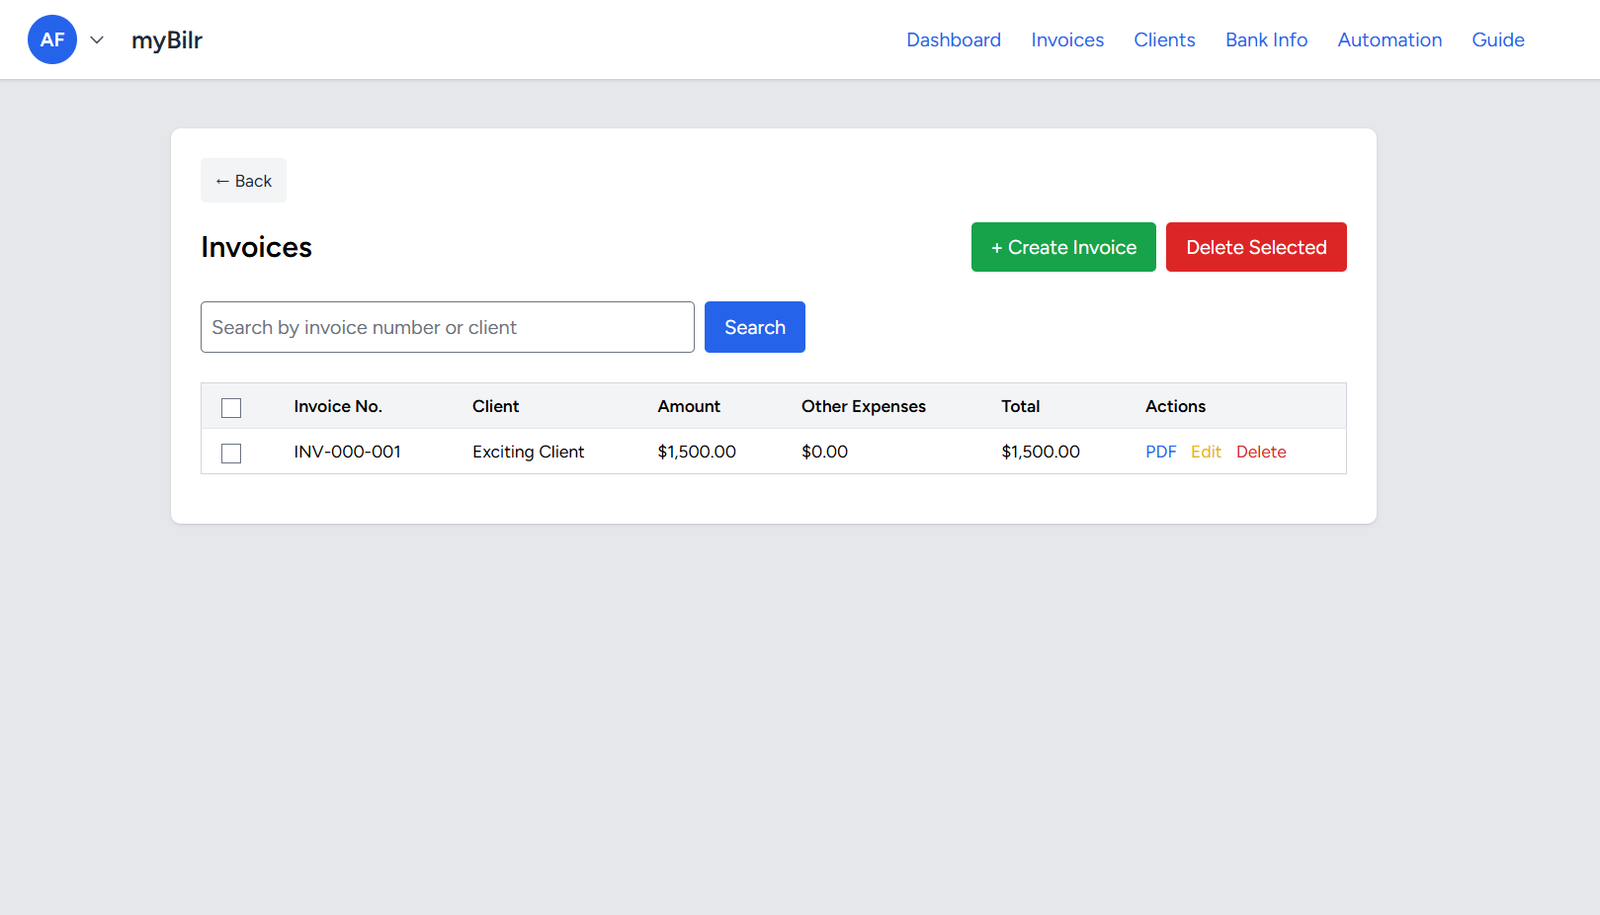Click the myBilr logo
Screen dimensions: 1600x915
(166, 39)
